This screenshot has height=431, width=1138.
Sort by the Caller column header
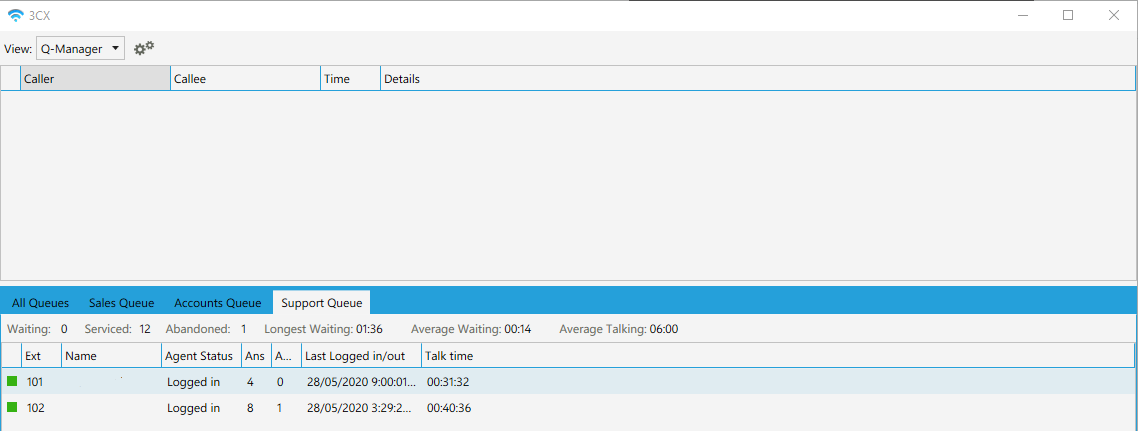pos(96,78)
